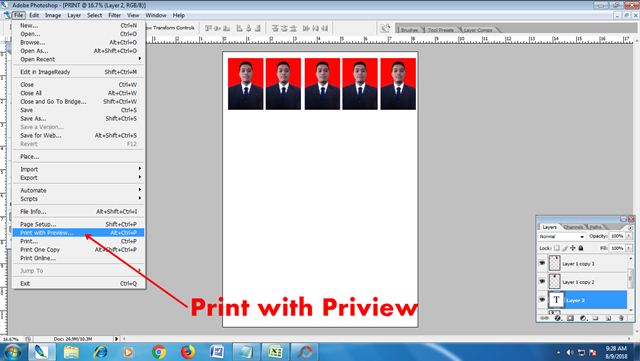Add a layer mask in Layers panel
The image size is (640, 361).
click(x=570, y=318)
